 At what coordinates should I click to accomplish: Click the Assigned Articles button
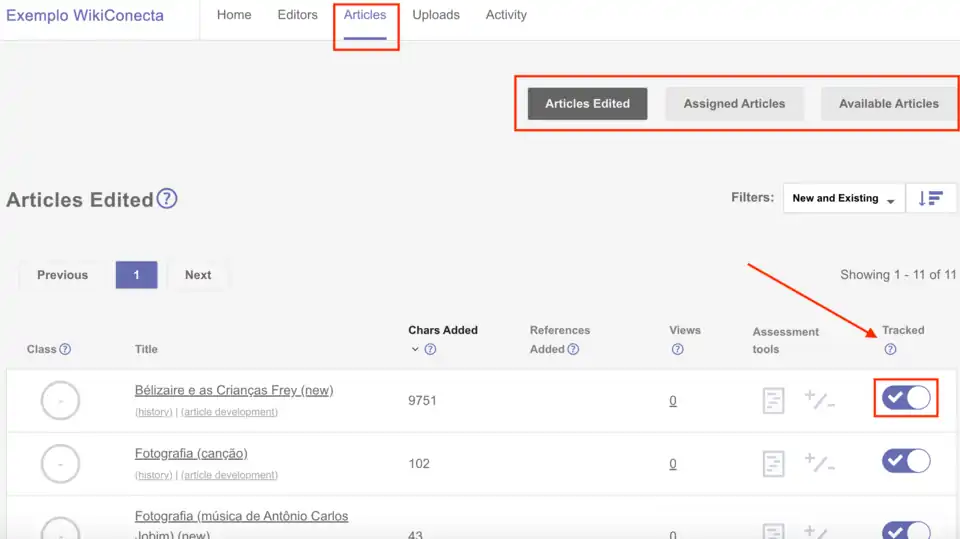[x=734, y=104]
